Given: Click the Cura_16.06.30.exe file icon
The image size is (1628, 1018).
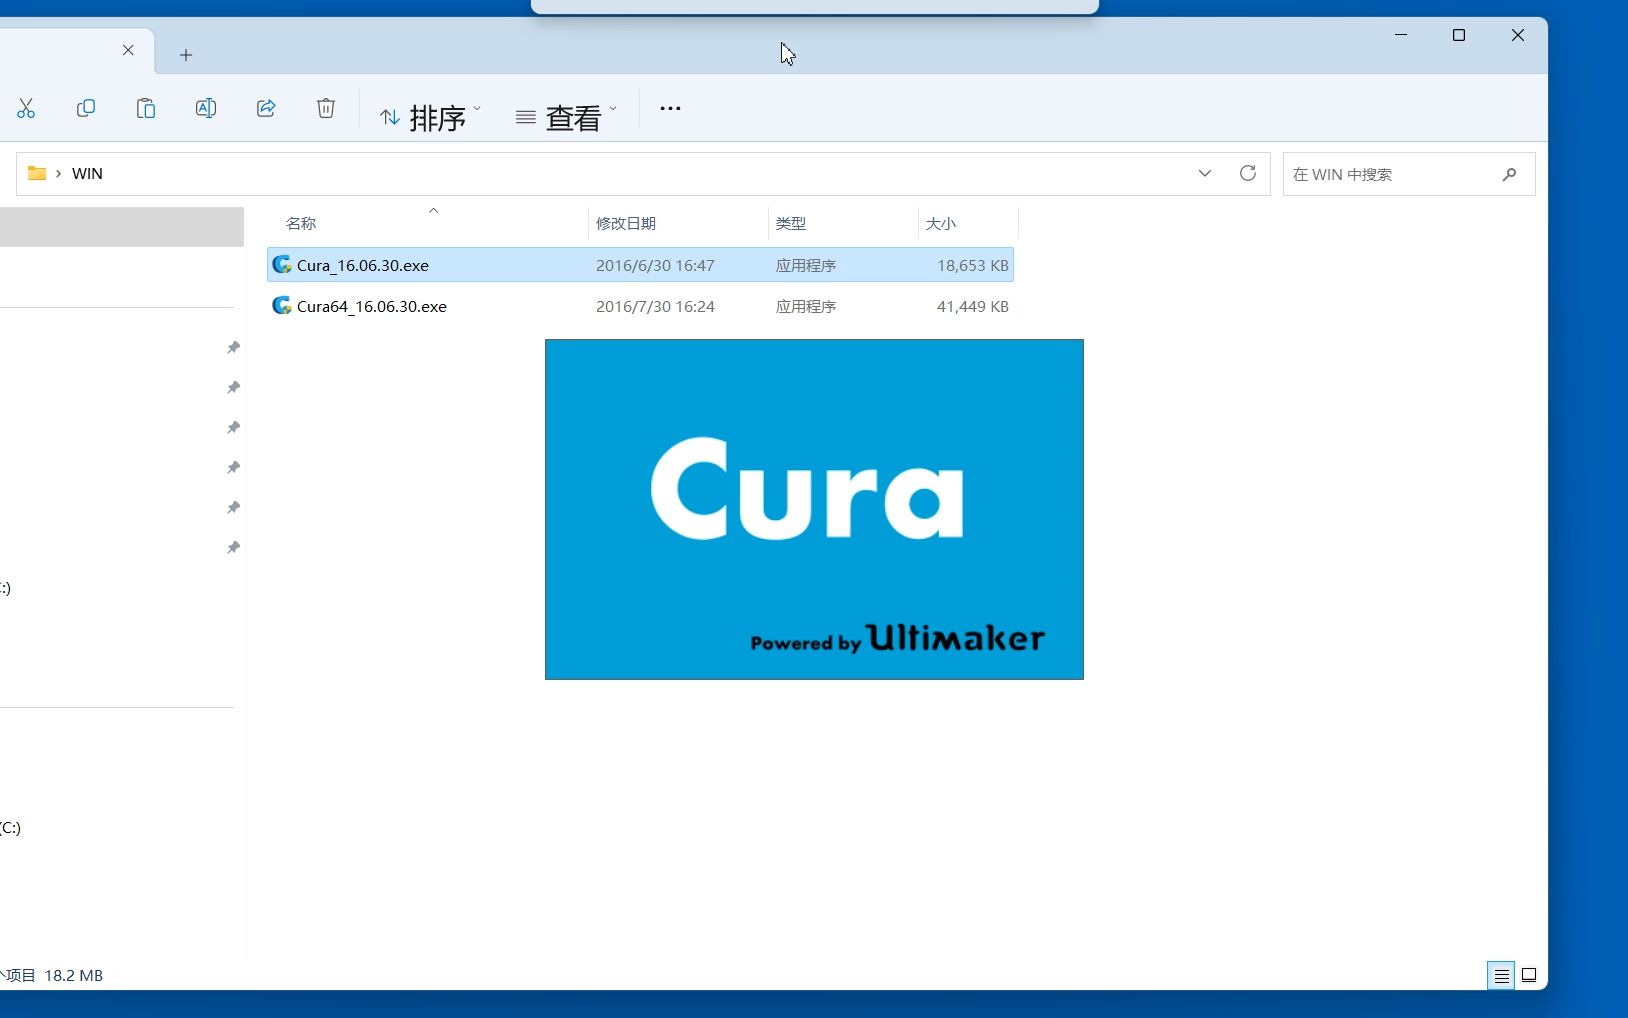Looking at the screenshot, I should (x=282, y=264).
